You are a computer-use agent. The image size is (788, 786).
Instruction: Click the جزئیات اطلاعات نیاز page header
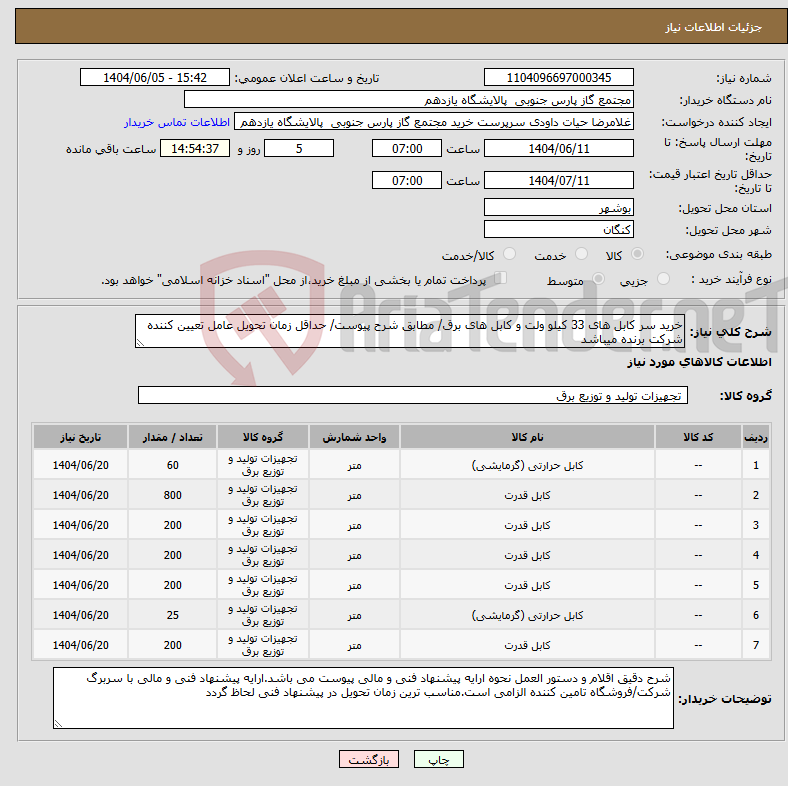click(713, 27)
